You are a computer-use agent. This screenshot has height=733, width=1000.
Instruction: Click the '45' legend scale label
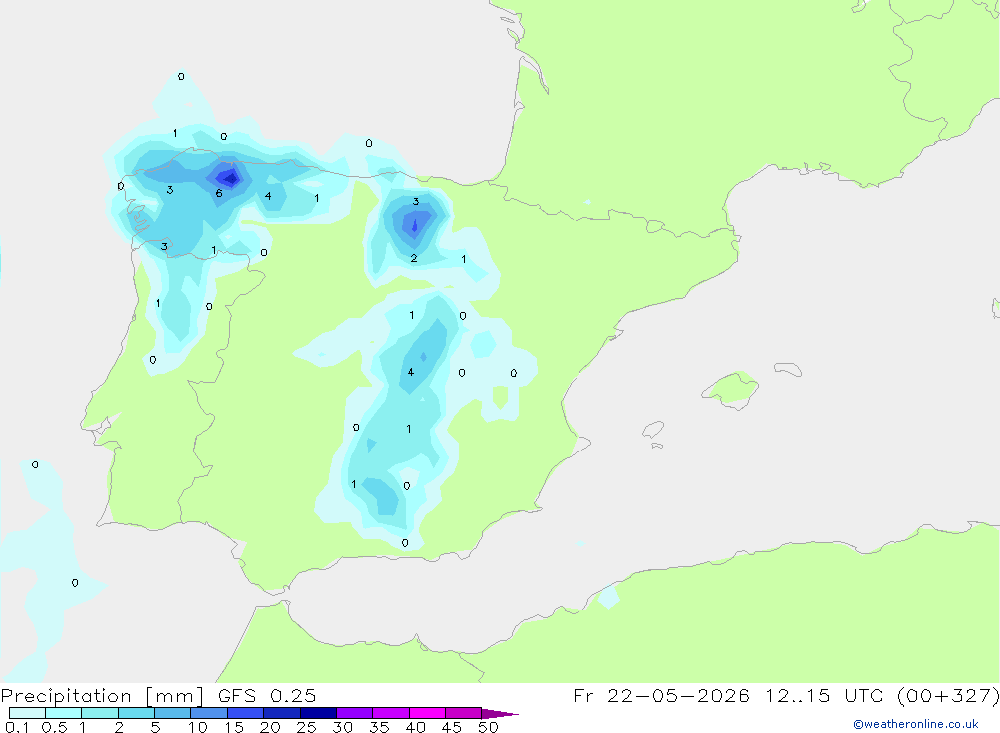pyautogui.click(x=452, y=727)
